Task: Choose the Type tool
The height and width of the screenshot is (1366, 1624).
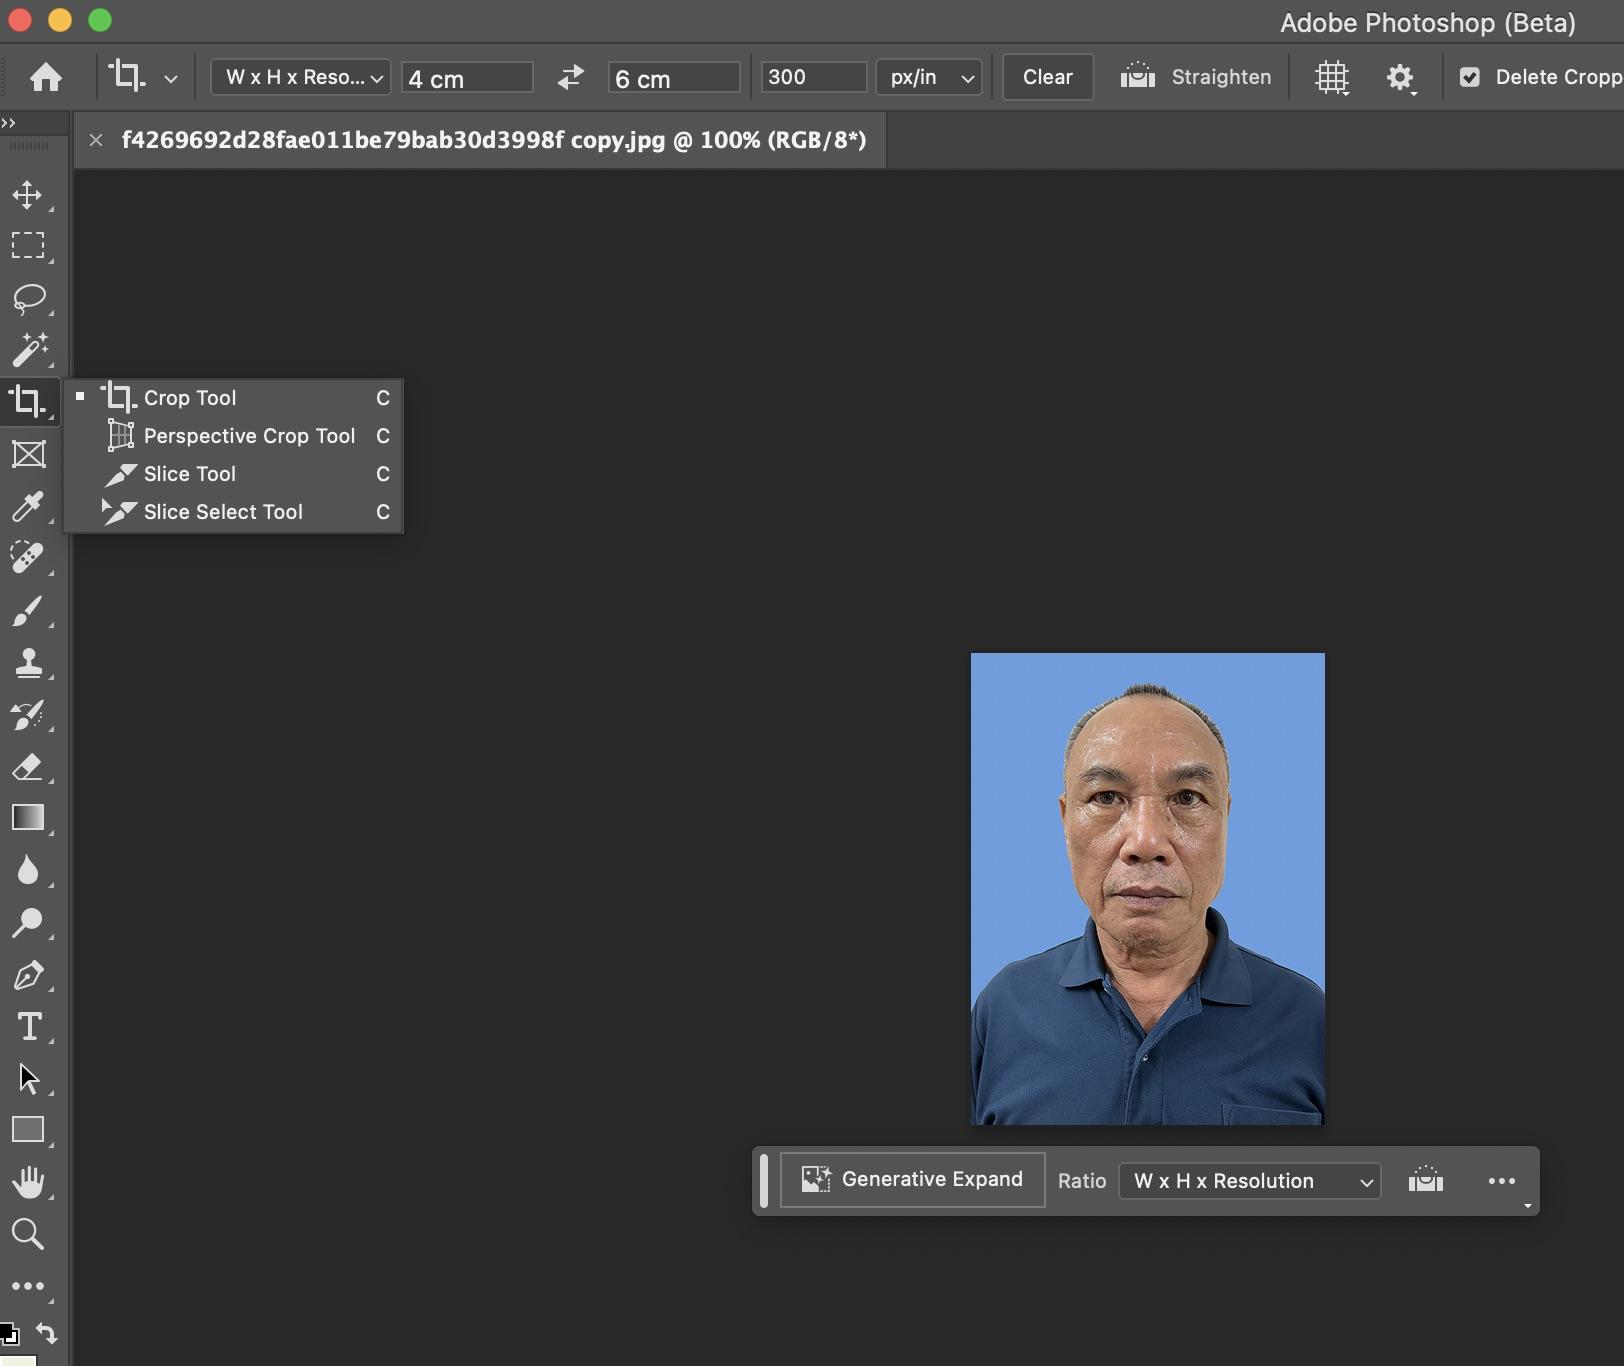Action: click(x=28, y=1026)
